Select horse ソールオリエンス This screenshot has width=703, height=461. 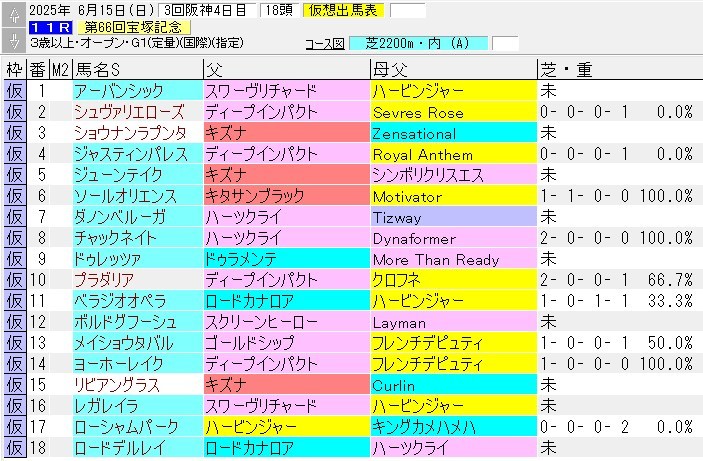tap(138, 196)
